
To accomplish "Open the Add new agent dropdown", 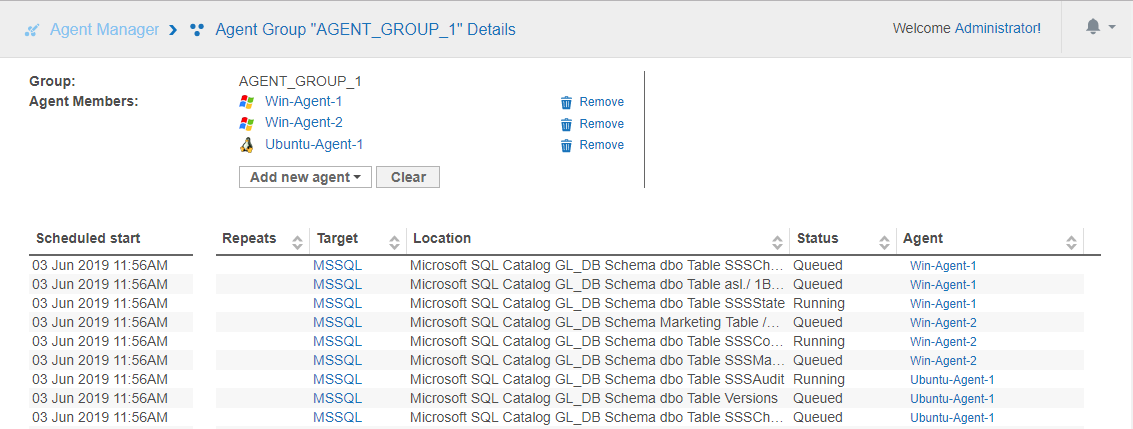I will [305, 177].
